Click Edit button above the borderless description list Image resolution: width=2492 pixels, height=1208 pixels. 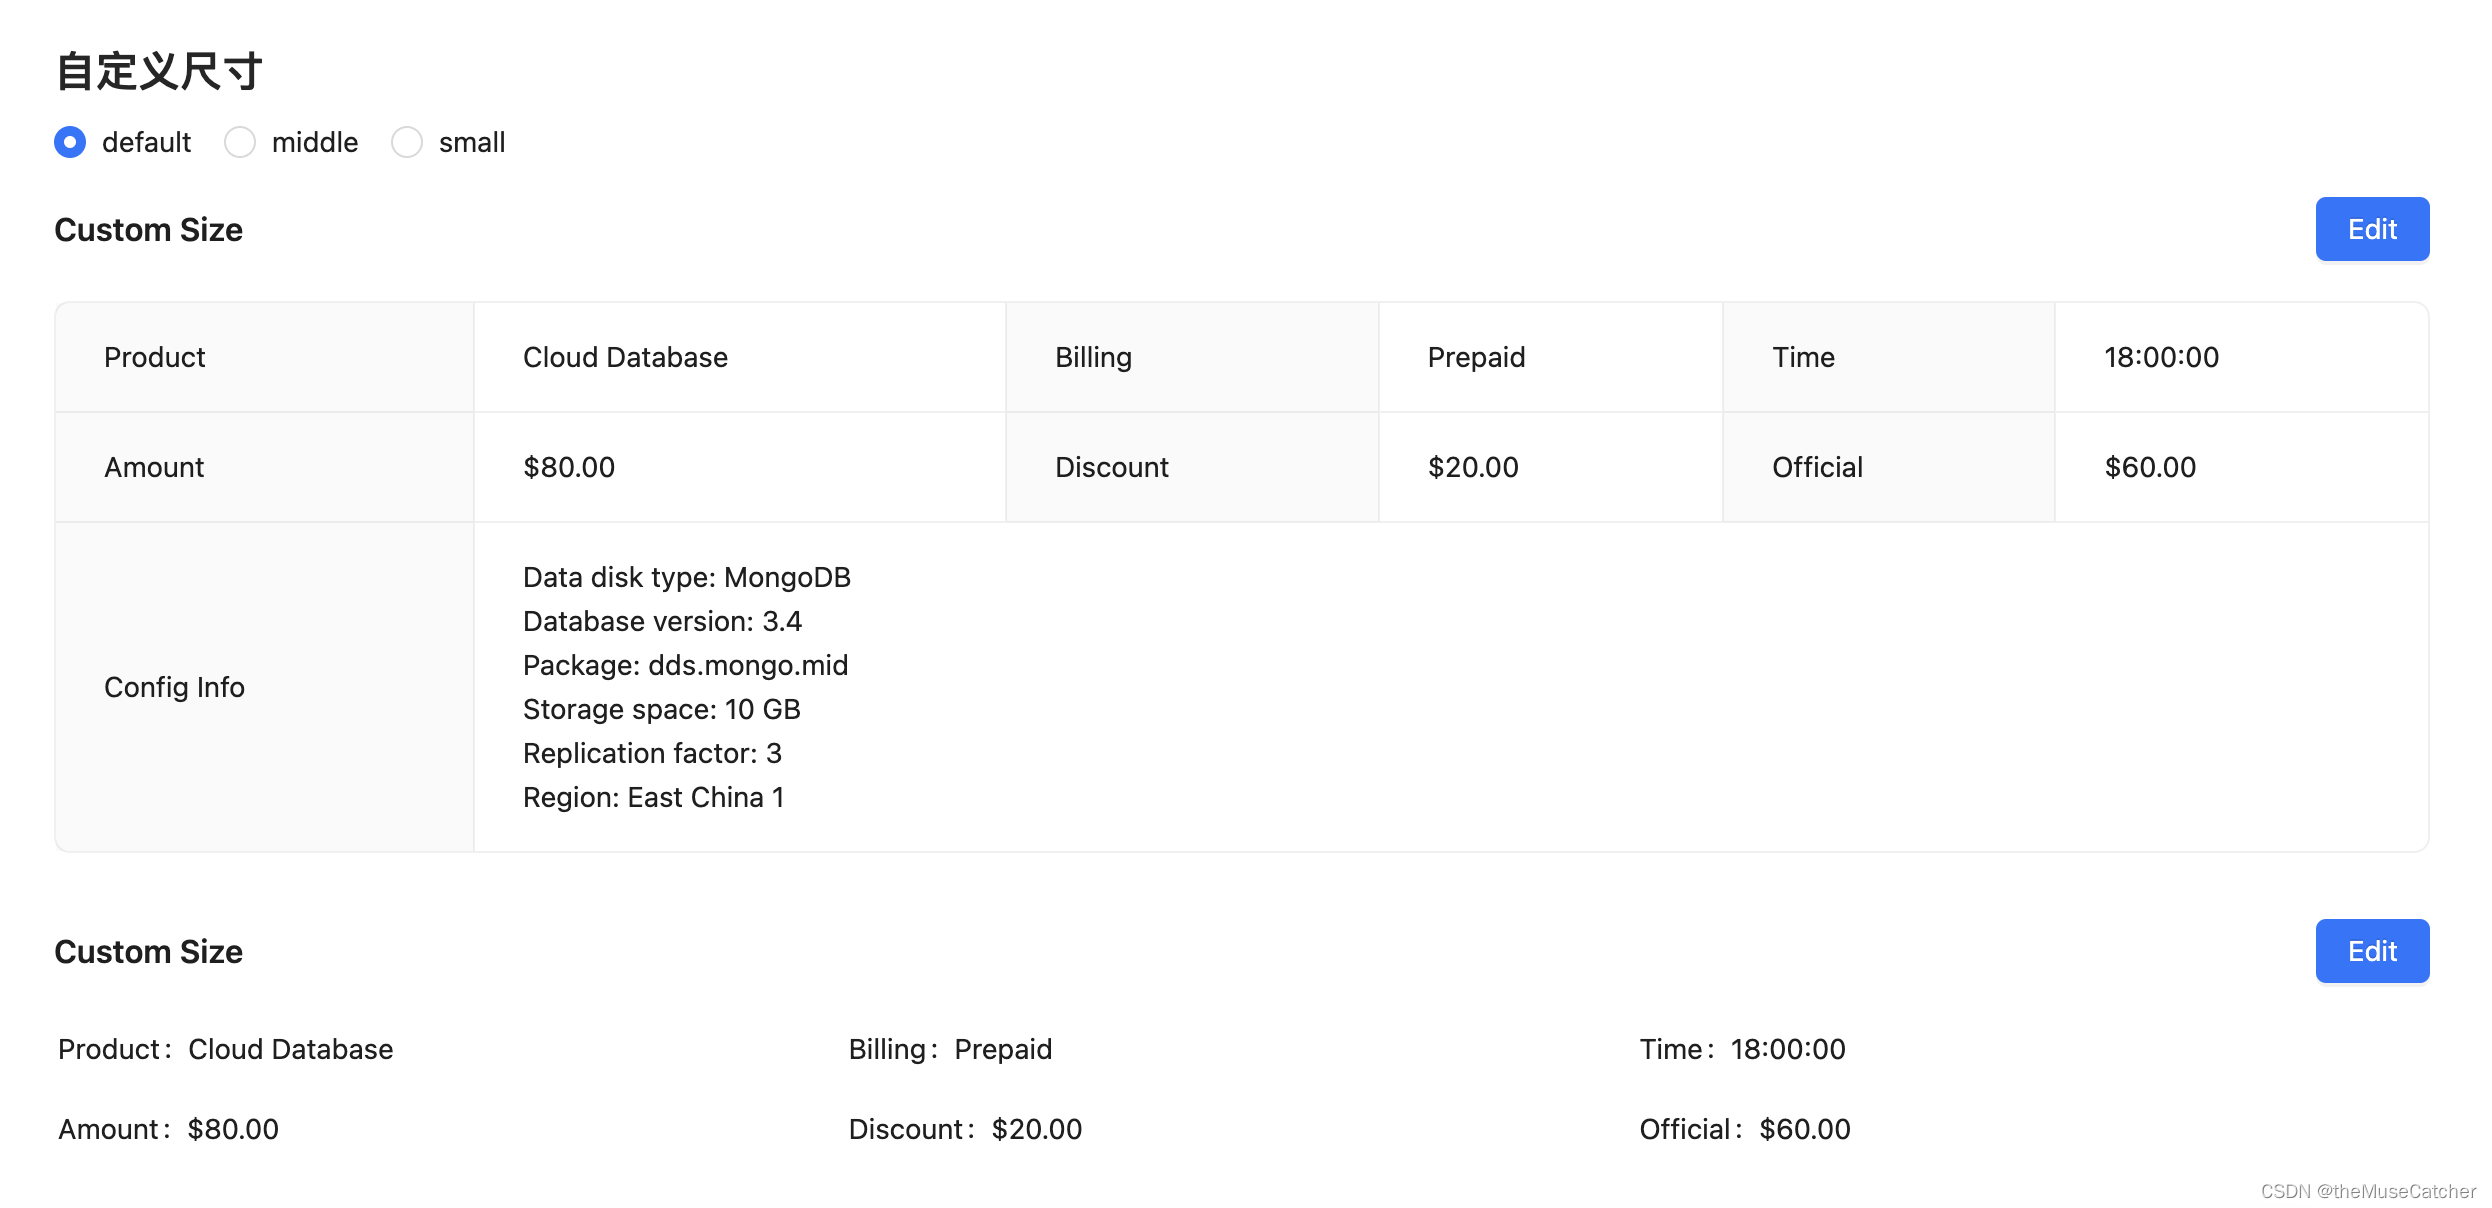click(2372, 951)
